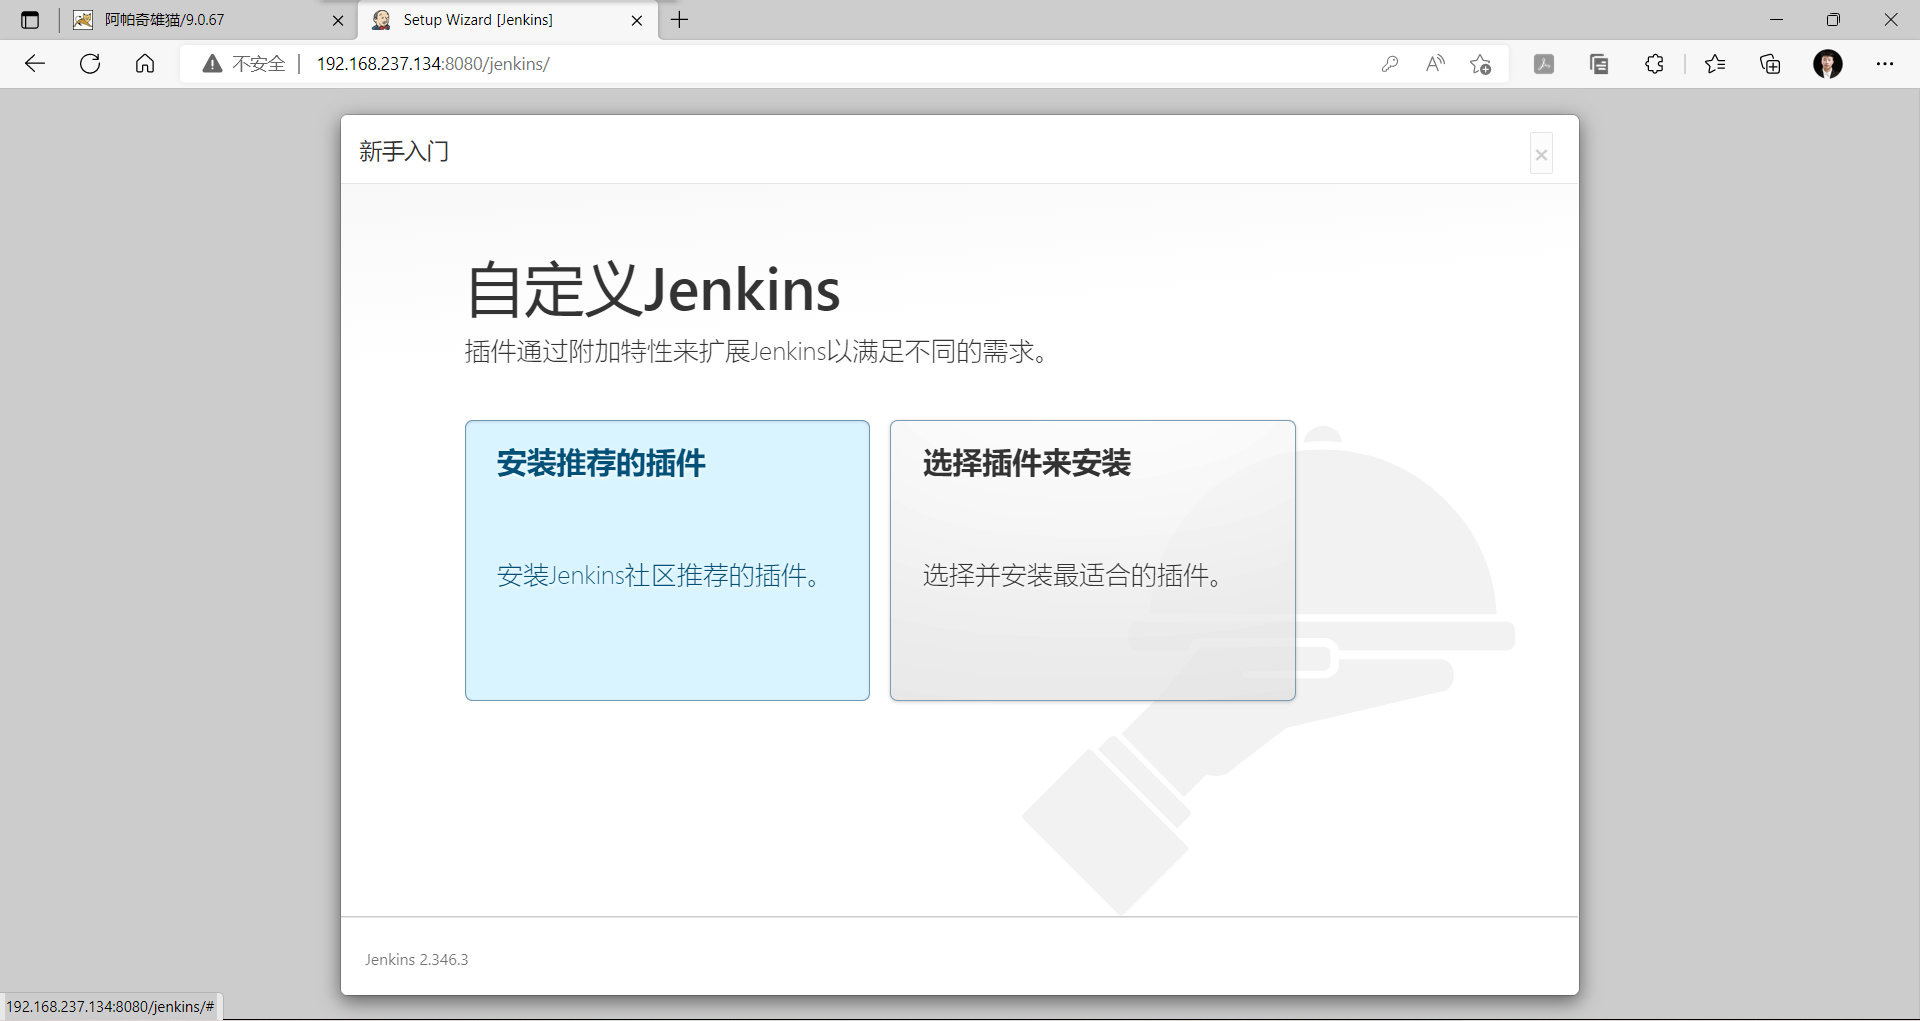
Task: Click the 新手入门 dialog title
Action: 404,151
